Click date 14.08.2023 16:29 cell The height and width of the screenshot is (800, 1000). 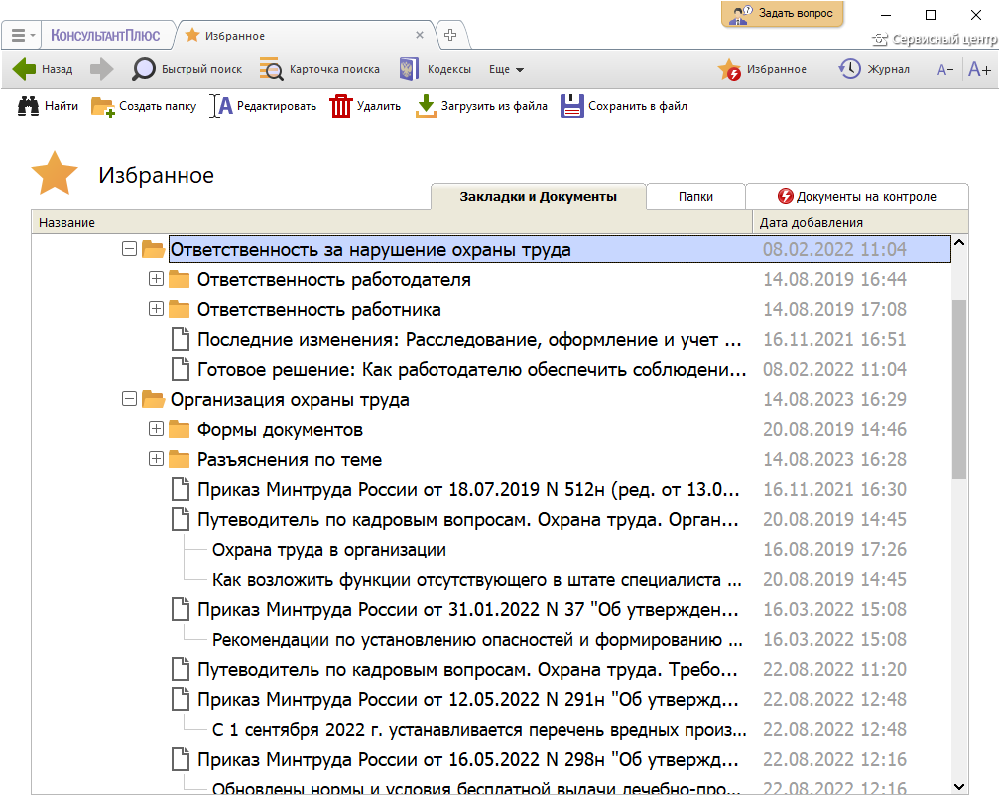pyautogui.click(x=835, y=399)
